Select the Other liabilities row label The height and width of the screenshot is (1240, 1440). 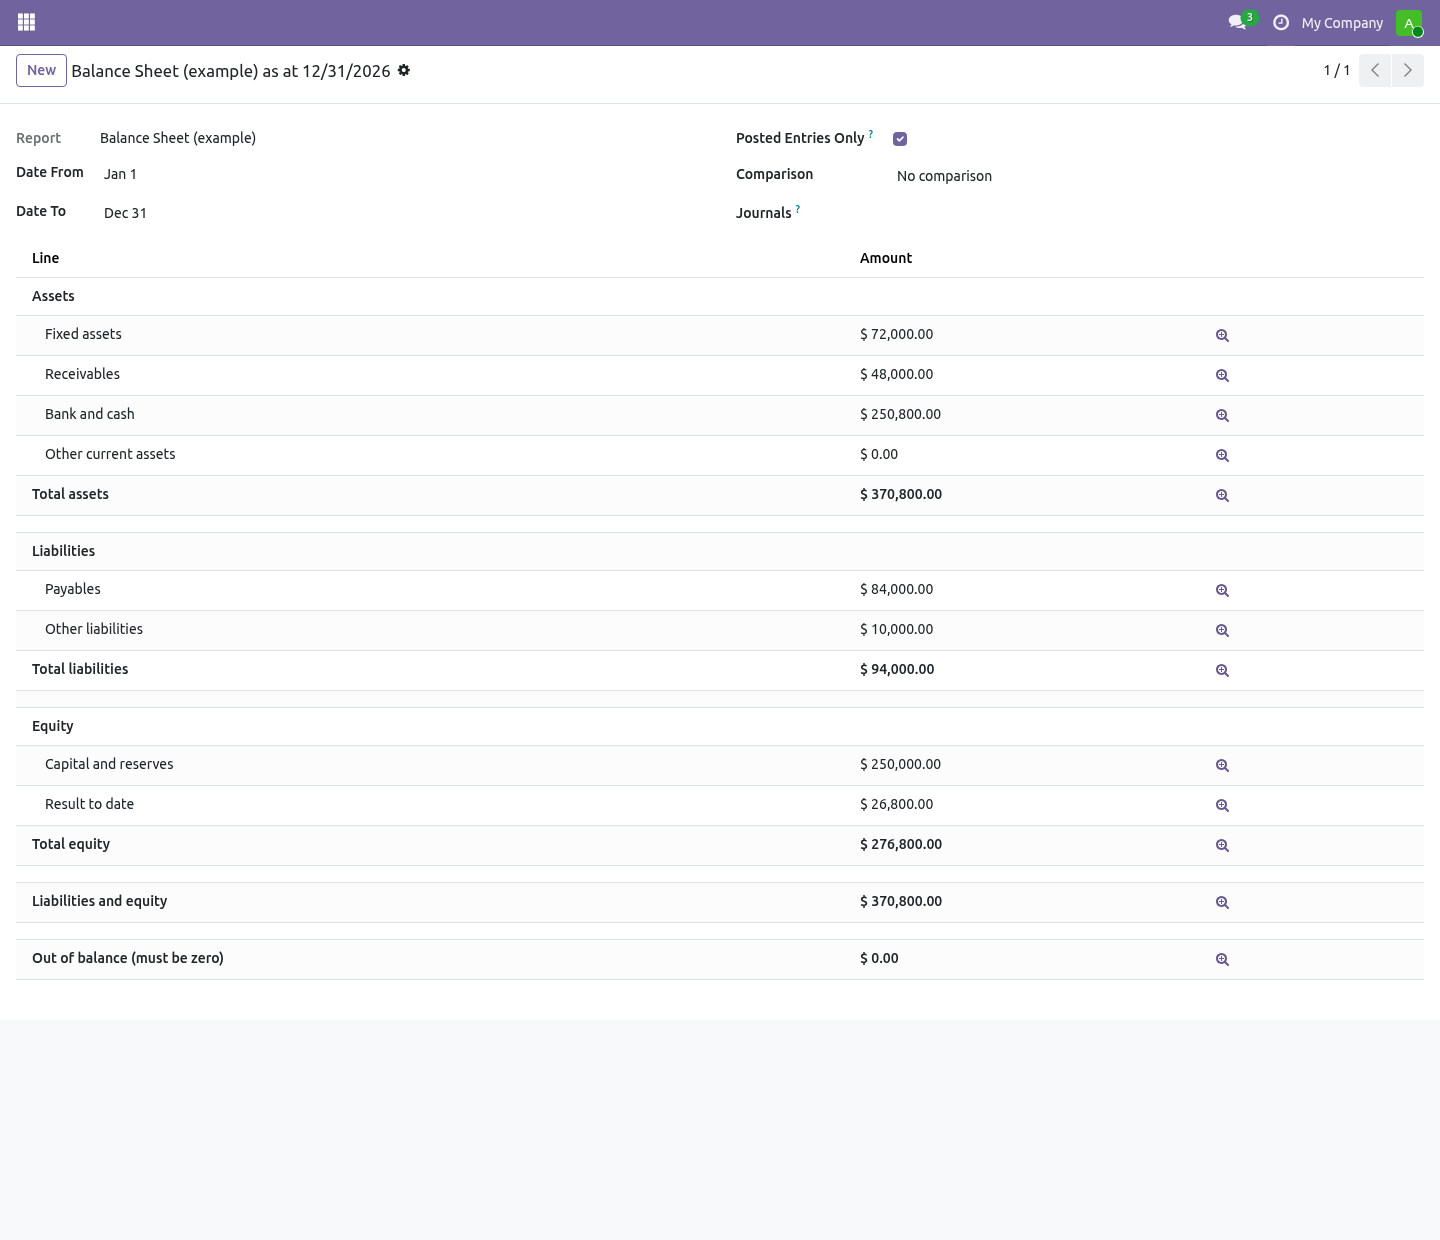click(94, 629)
